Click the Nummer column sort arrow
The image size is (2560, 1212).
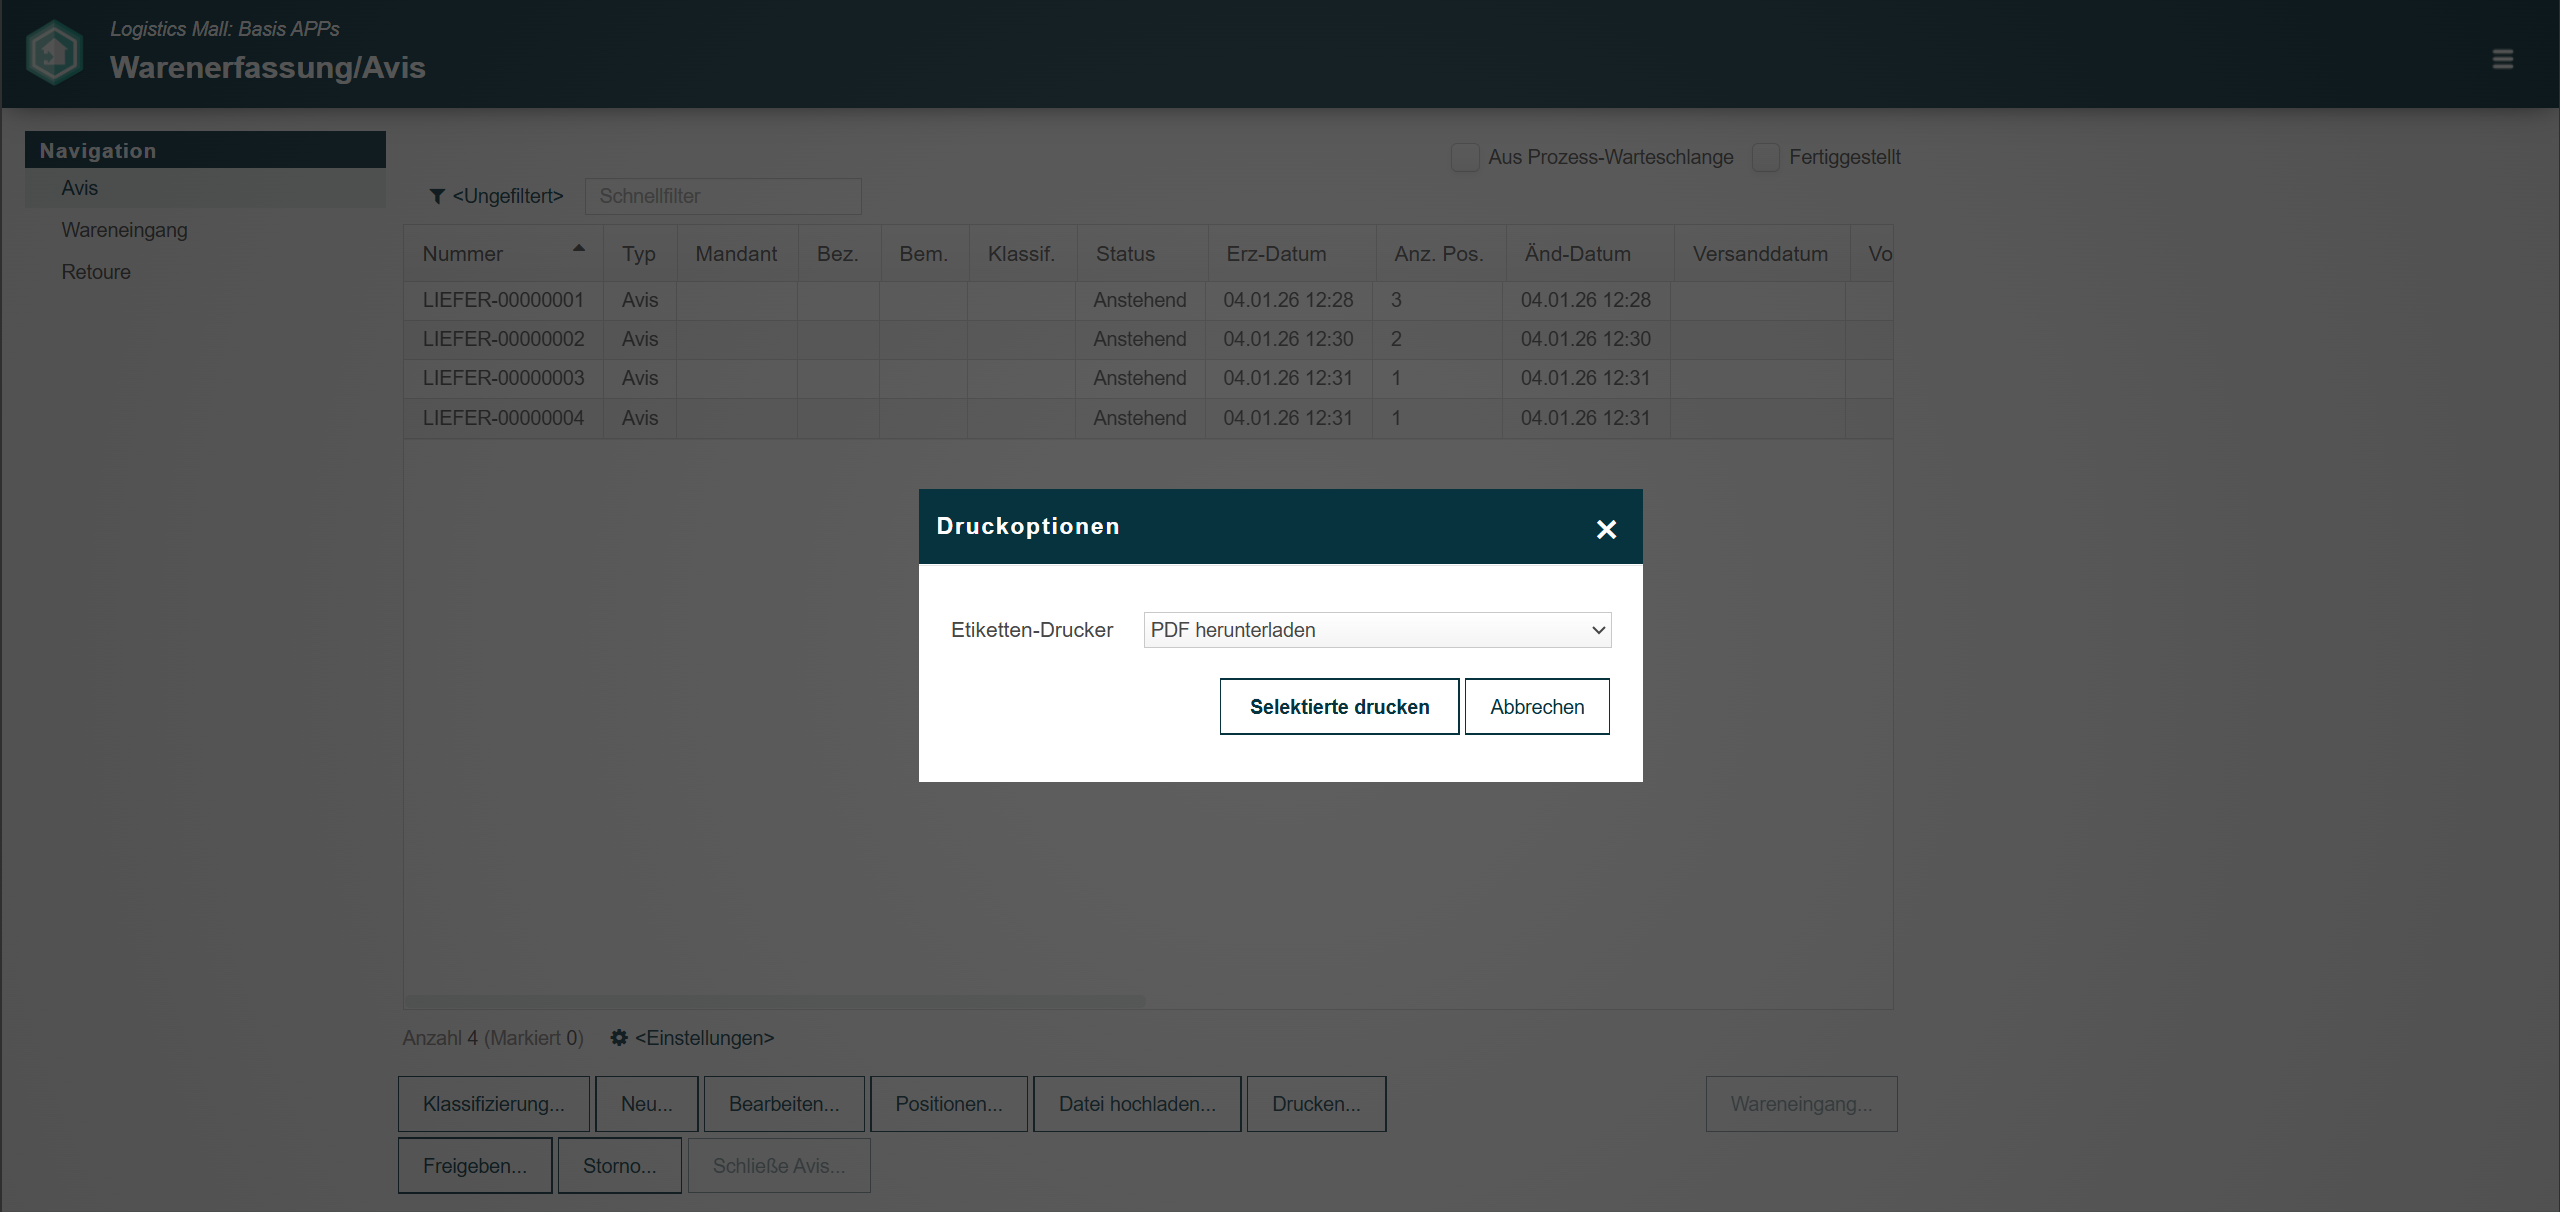[x=578, y=248]
